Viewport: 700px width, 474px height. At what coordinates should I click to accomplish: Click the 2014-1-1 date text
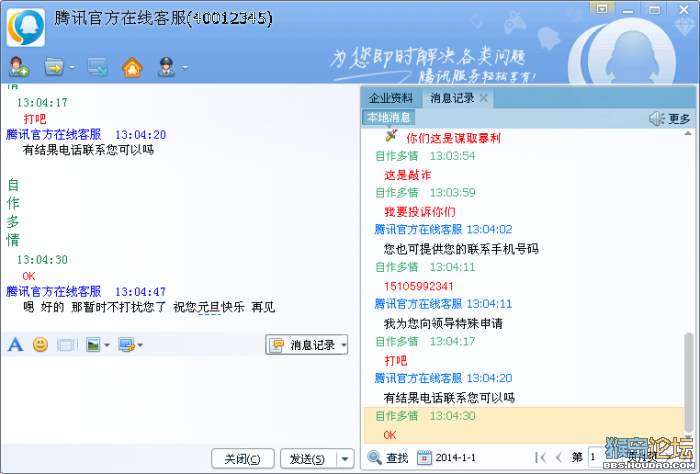click(x=455, y=457)
